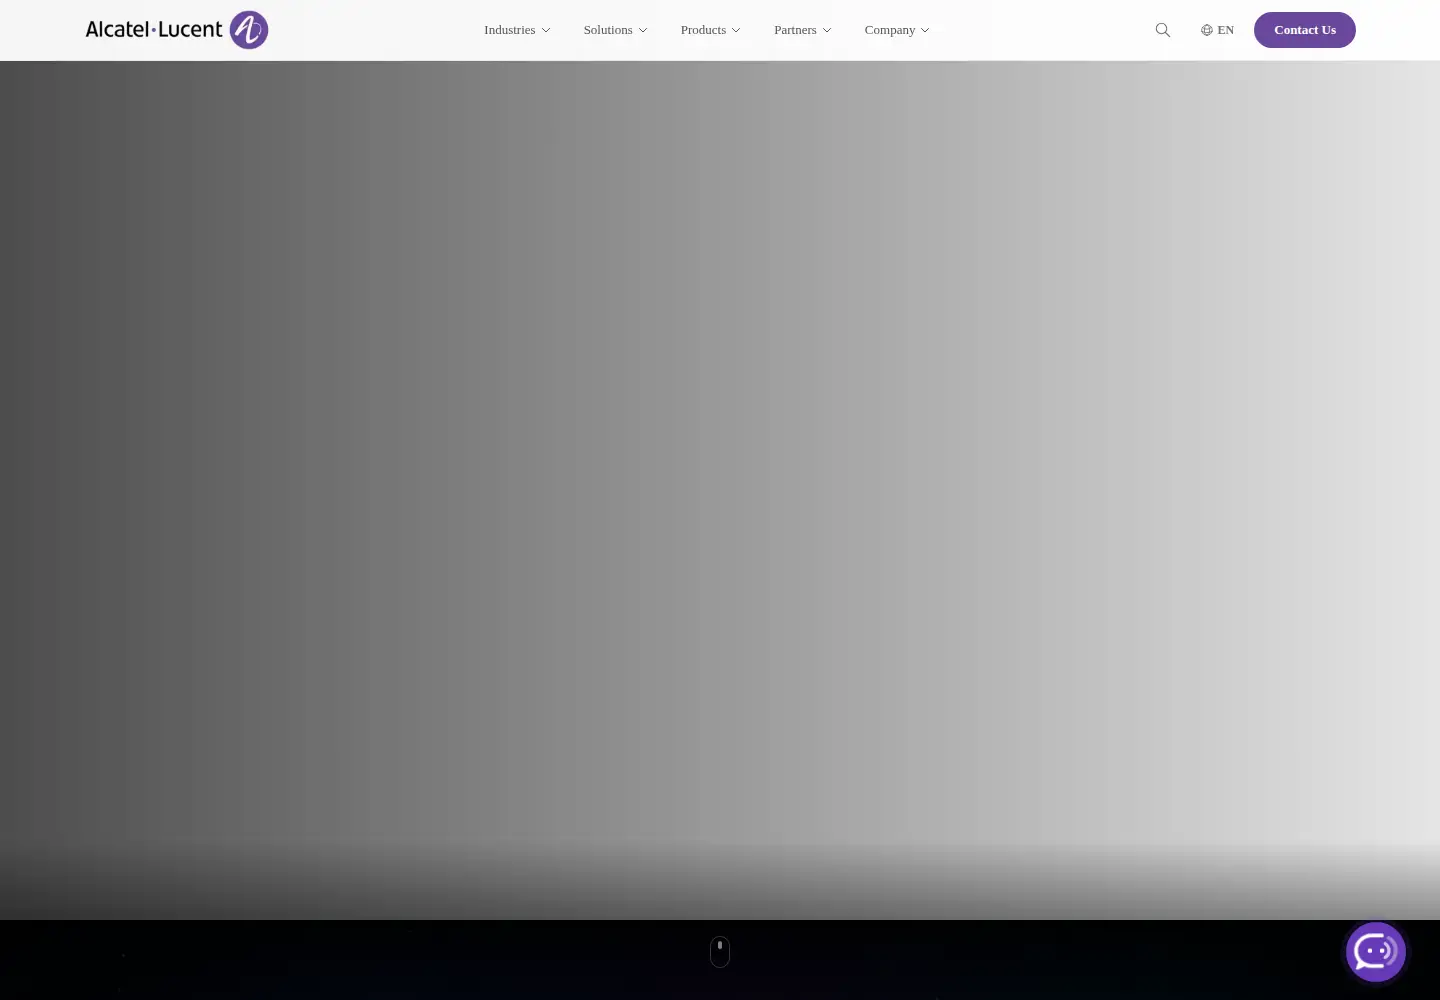Image resolution: width=1440 pixels, height=1000 pixels.
Task: Open the EN language selector
Action: 1217,30
